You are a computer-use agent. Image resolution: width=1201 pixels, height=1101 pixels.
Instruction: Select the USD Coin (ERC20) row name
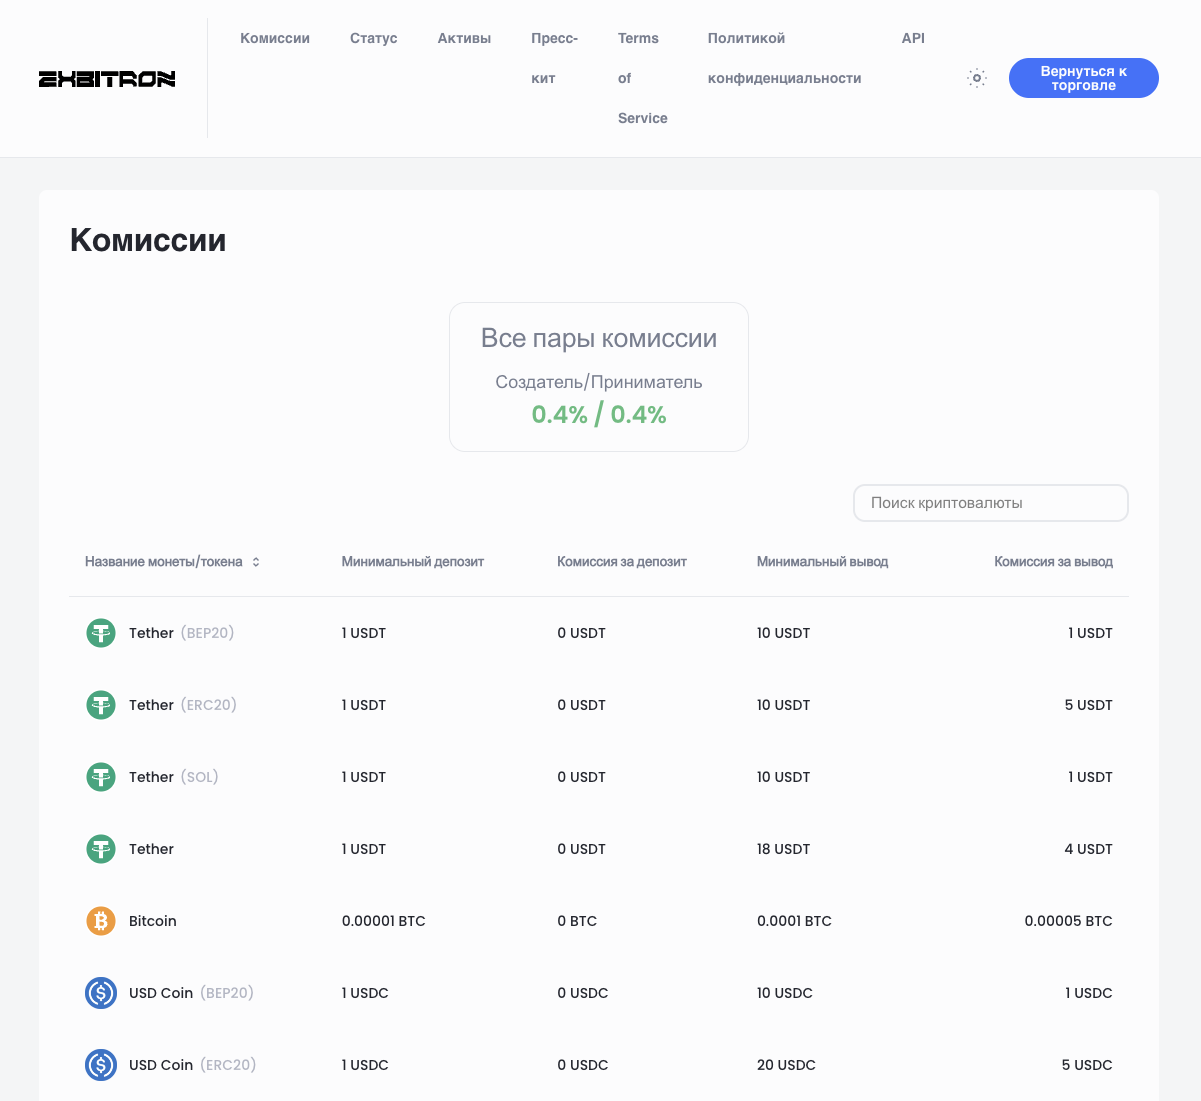coord(193,1065)
